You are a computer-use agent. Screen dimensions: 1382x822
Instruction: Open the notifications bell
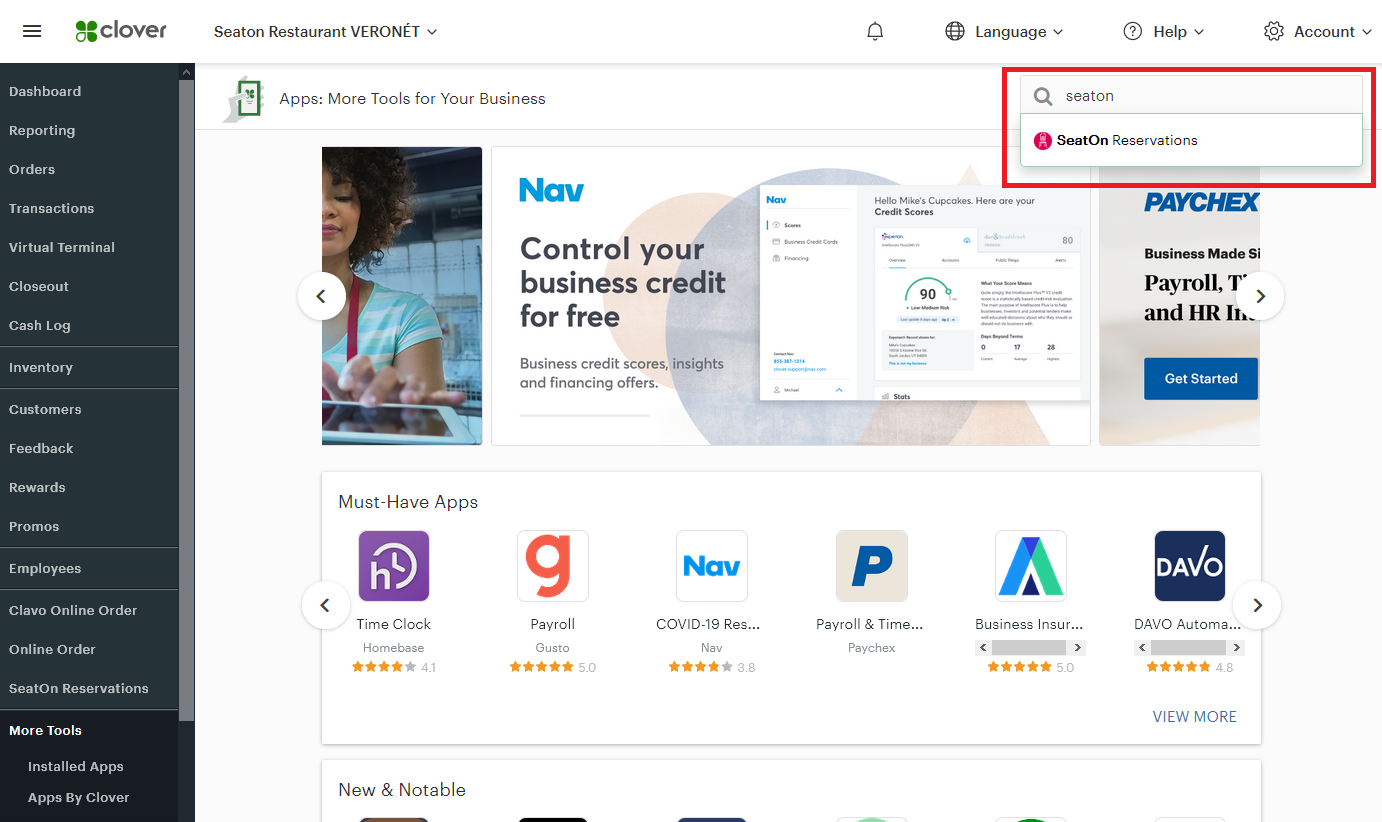[x=875, y=31]
